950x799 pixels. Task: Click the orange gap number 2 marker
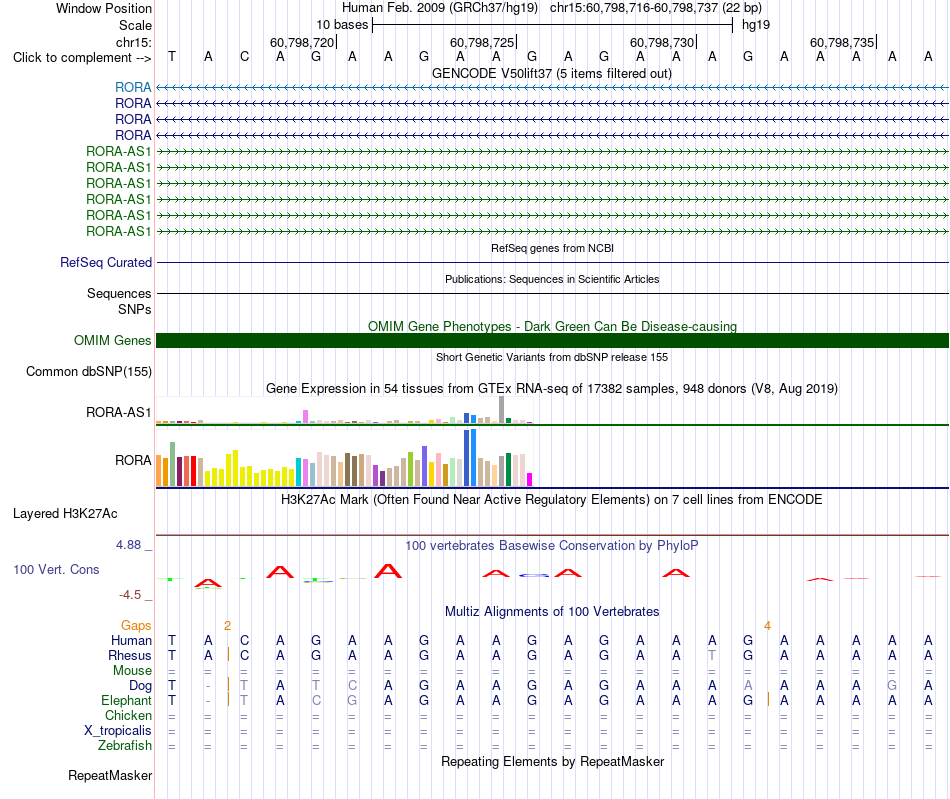(227, 626)
